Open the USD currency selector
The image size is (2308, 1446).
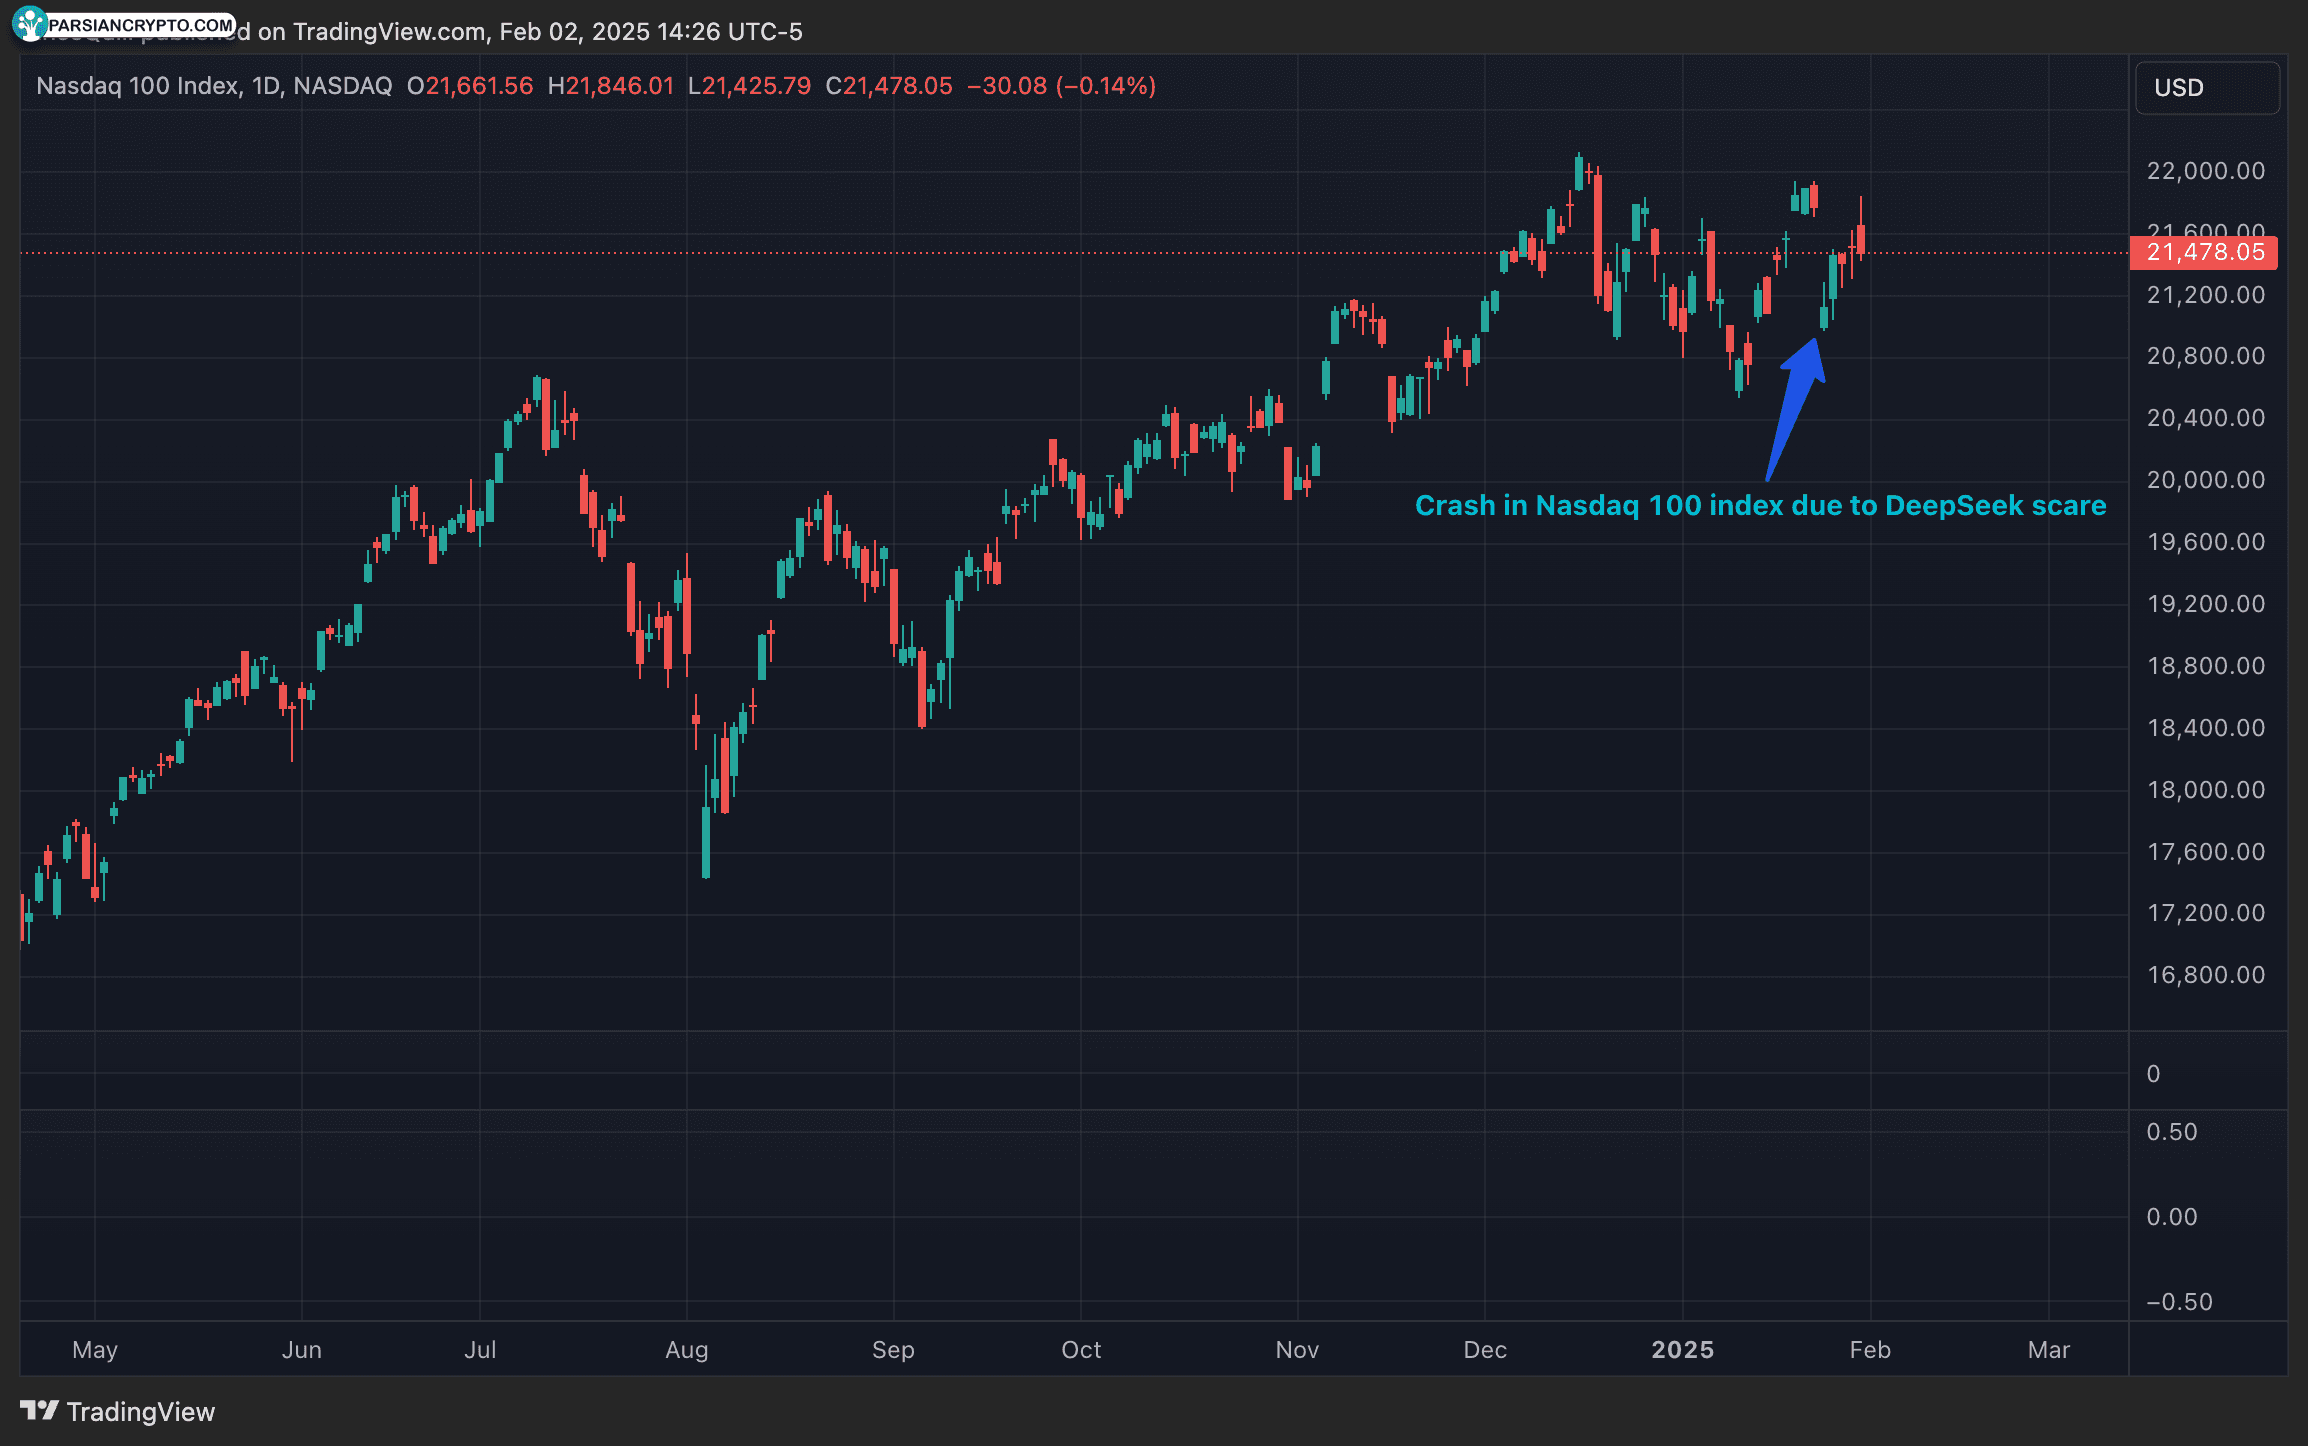click(2207, 88)
